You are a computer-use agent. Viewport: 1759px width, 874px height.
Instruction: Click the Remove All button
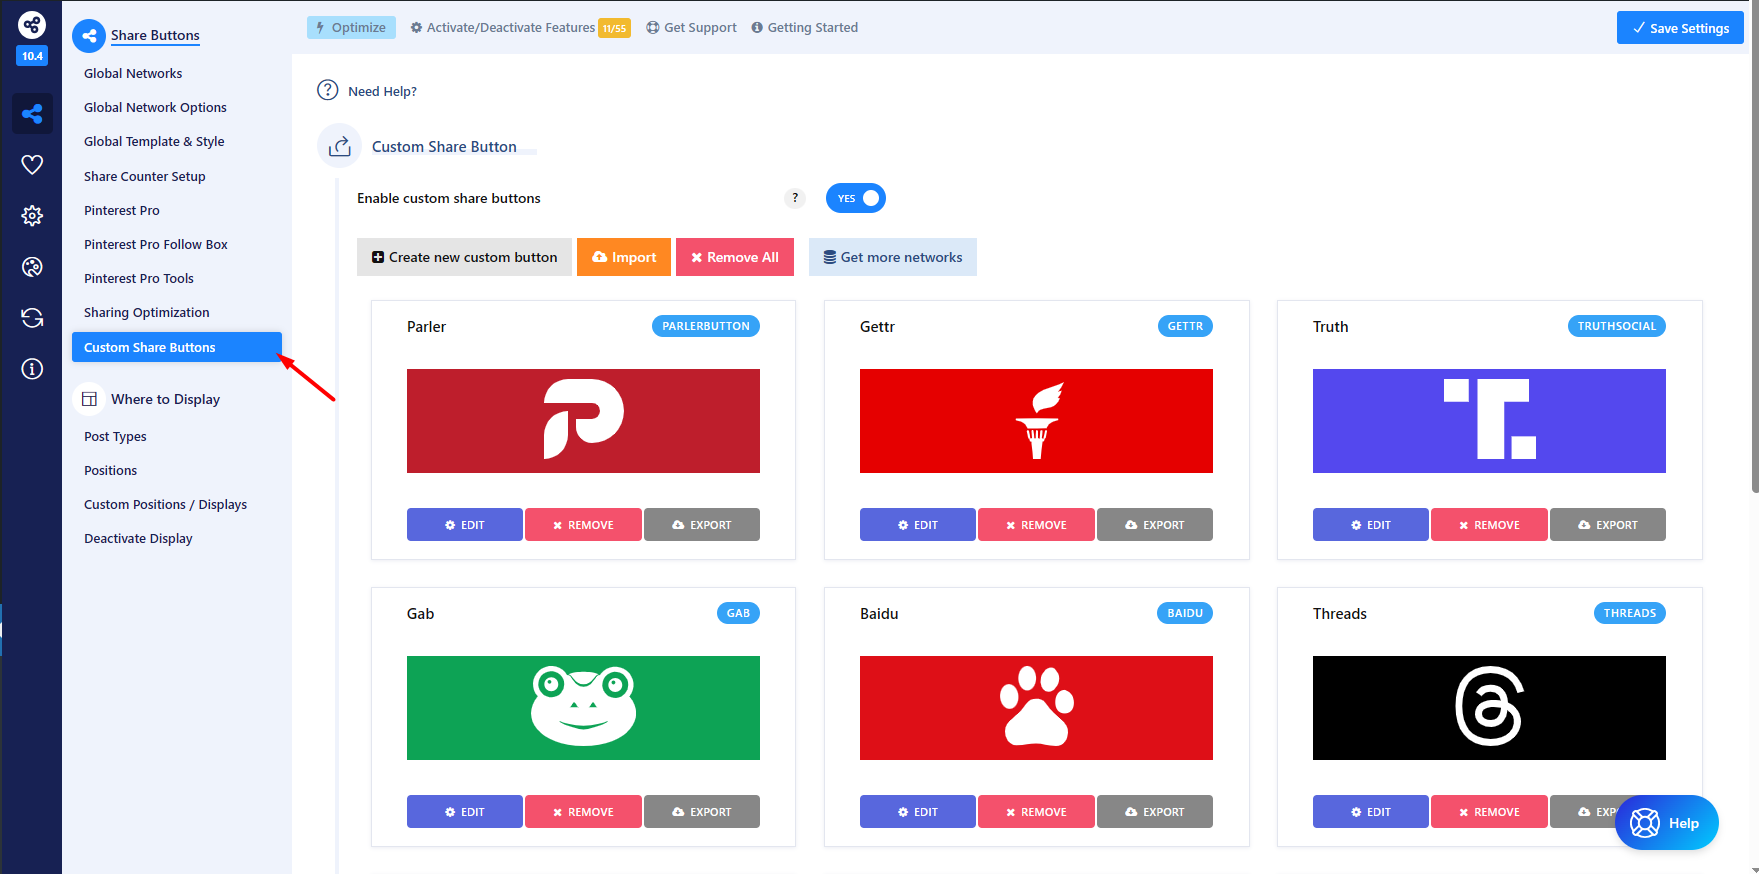(x=734, y=257)
